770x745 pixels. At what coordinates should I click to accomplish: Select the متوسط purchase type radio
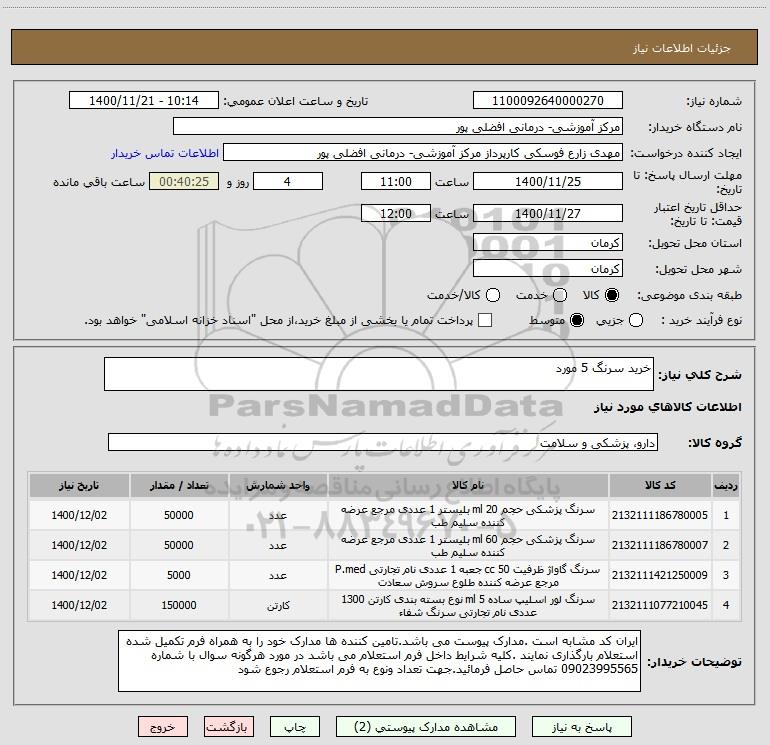point(577,320)
